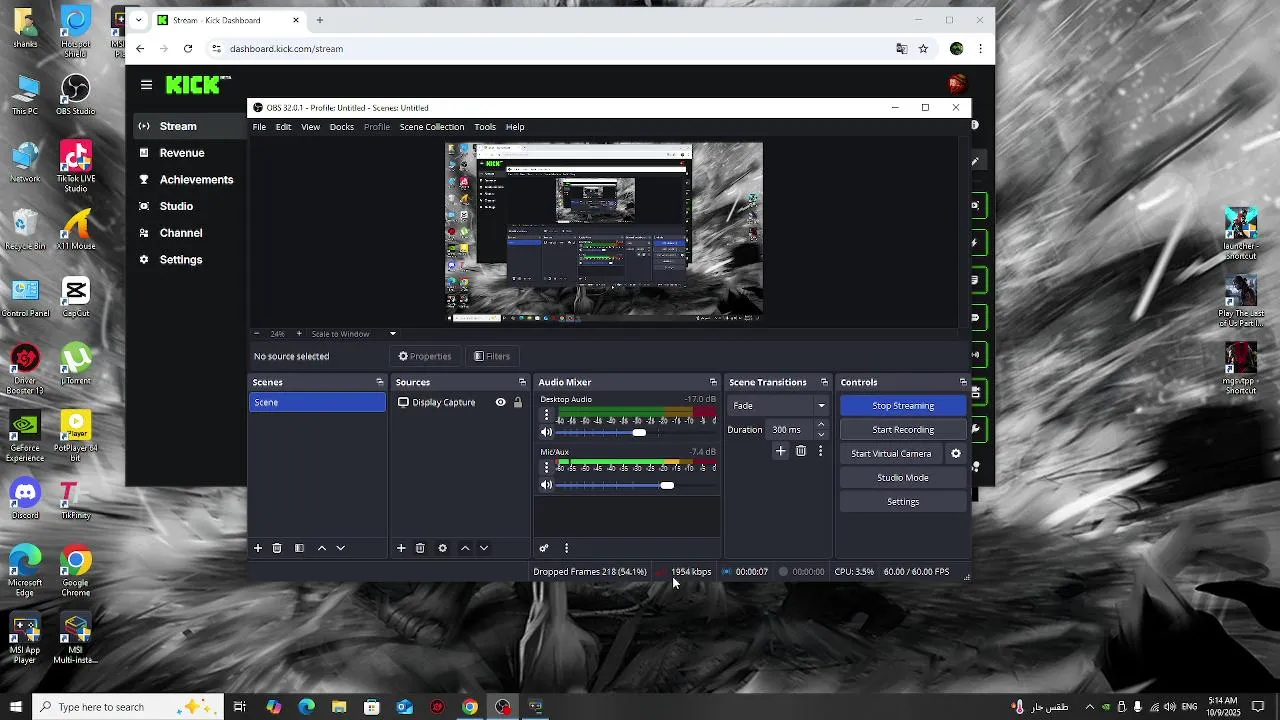Increase the transition duration value
The width and height of the screenshot is (1280, 720).
coord(822,425)
